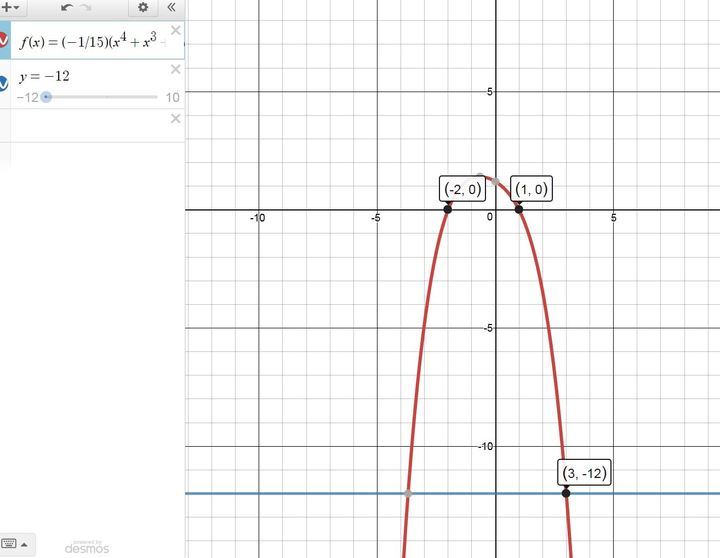Click the y = -12 expression text
Screen dimensions: 720x558
click(45, 76)
